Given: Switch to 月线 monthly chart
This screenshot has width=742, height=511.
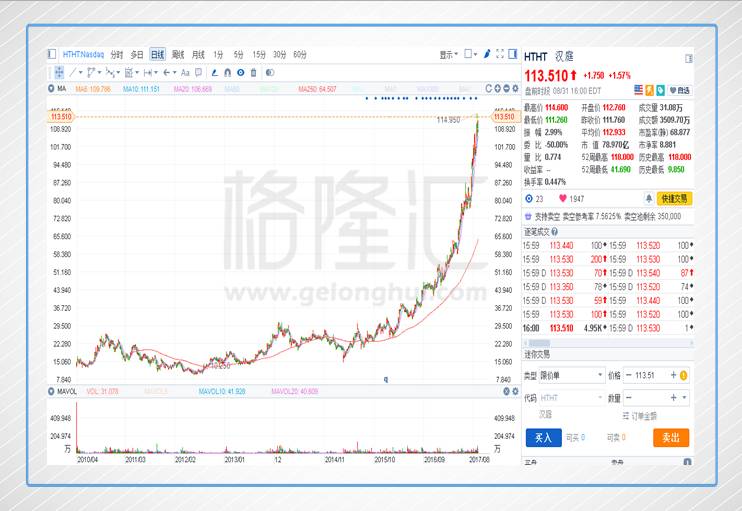Looking at the screenshot, I should click(198, 54).
